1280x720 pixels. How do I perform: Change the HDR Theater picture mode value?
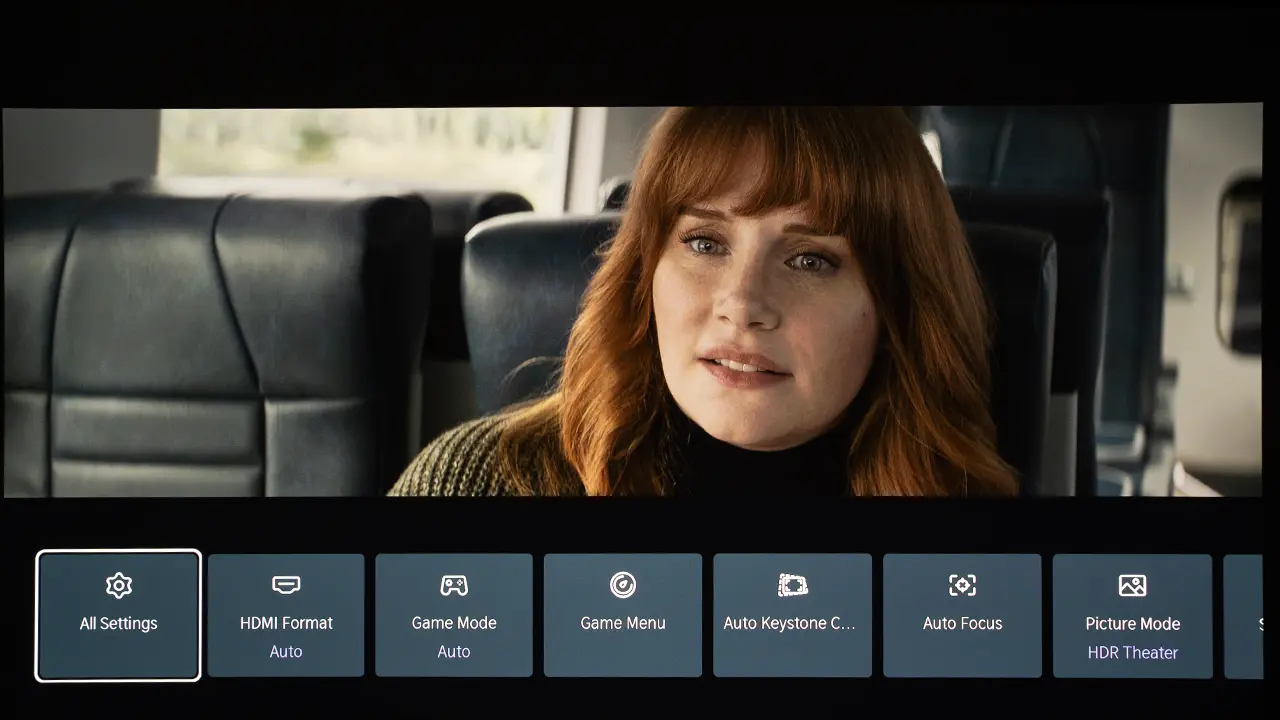point(1132,653)
